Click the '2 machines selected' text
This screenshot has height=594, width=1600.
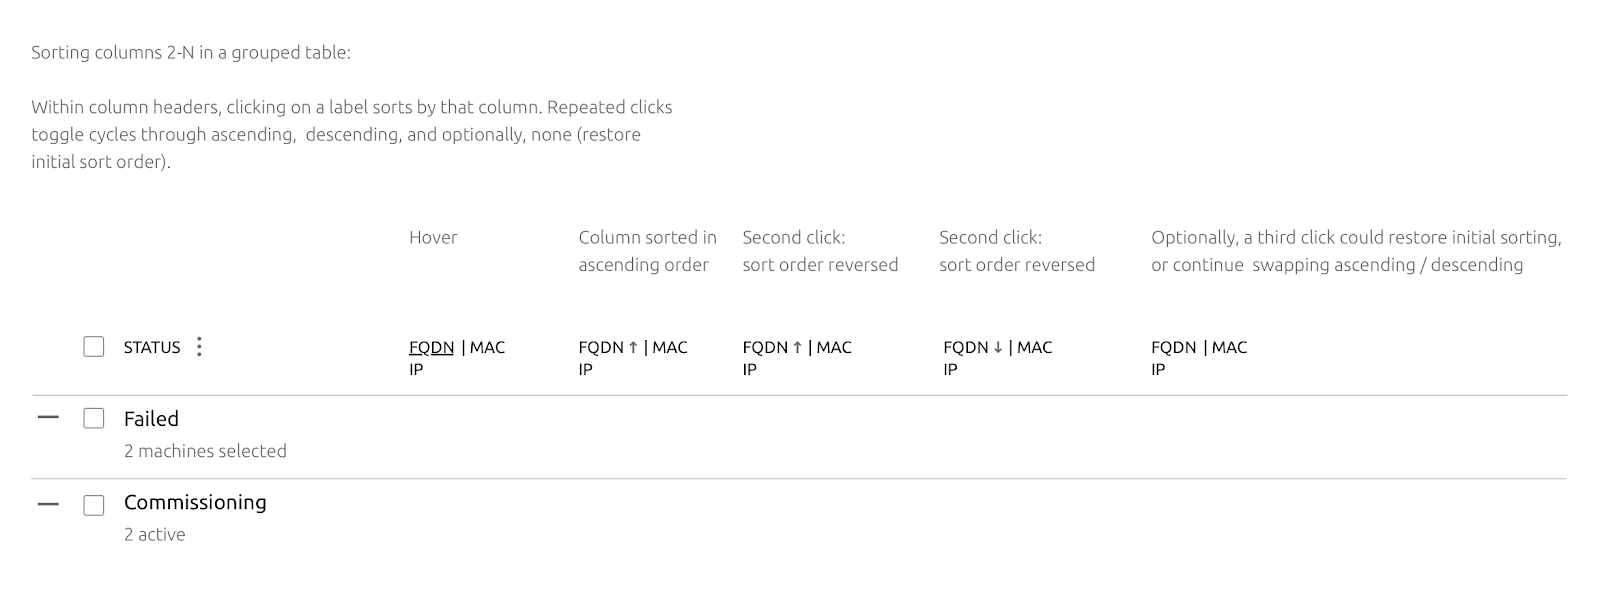205,451
